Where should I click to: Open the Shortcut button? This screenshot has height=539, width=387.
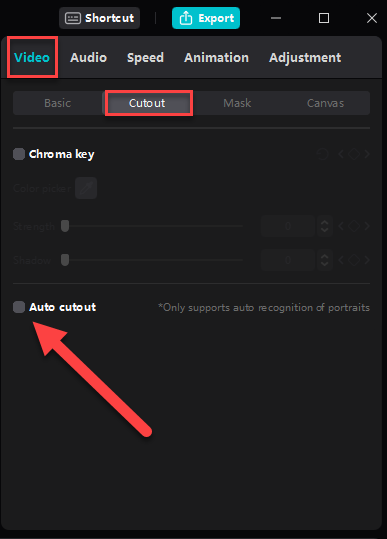(x=99, y=18)
